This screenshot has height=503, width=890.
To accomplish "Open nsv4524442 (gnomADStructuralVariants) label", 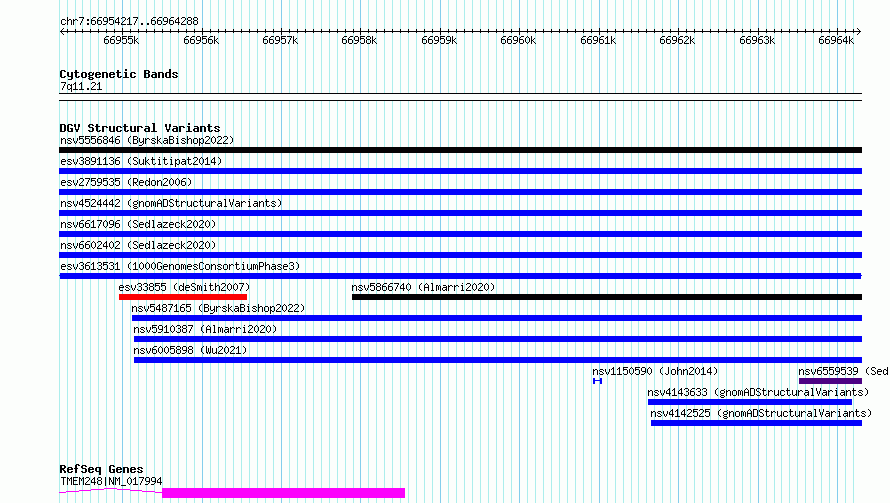I will click(x=171, y=203).
